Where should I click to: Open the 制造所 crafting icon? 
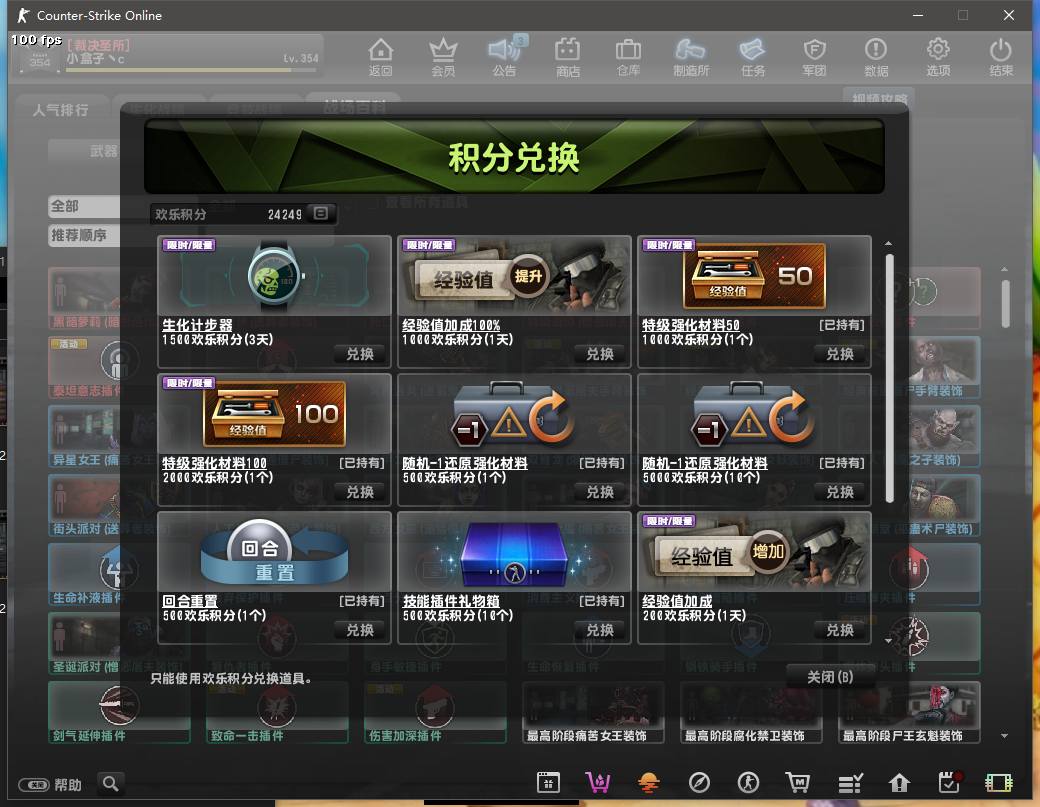coord(691,56)
